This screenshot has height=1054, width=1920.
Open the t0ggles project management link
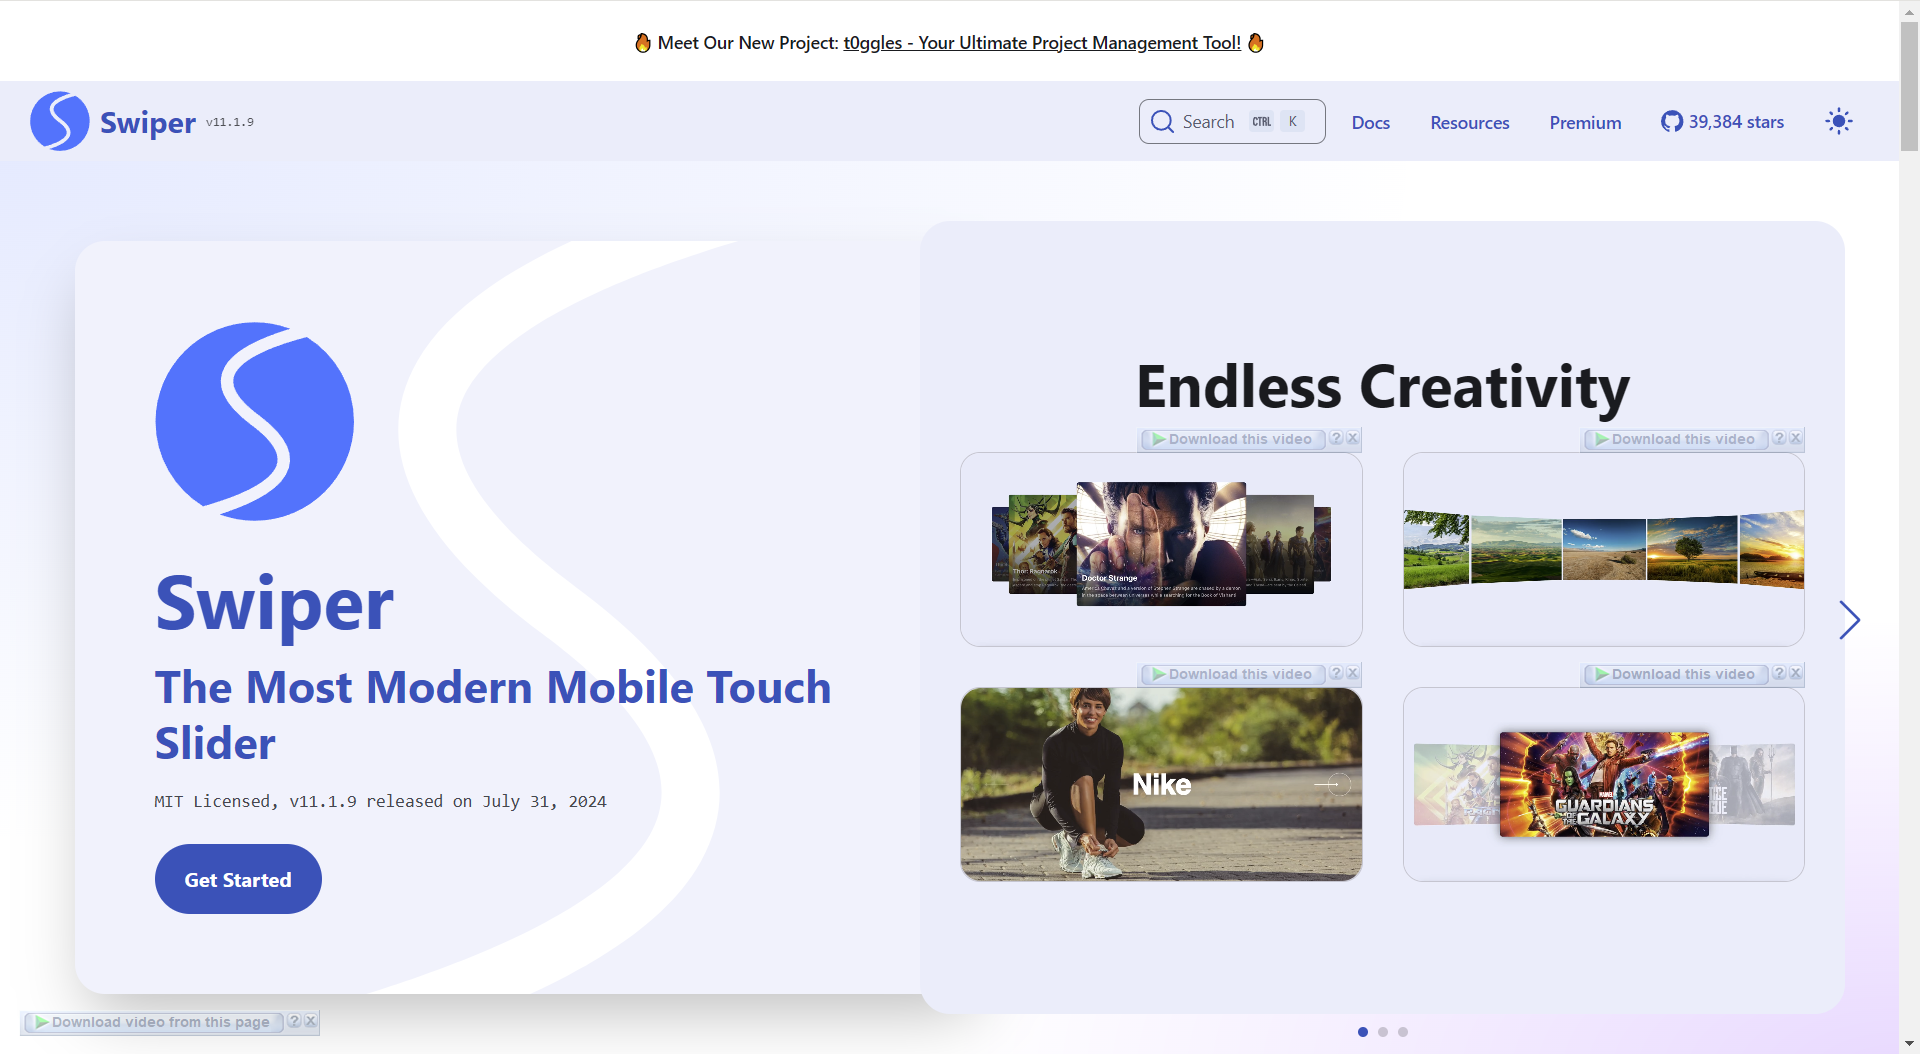1041,43
